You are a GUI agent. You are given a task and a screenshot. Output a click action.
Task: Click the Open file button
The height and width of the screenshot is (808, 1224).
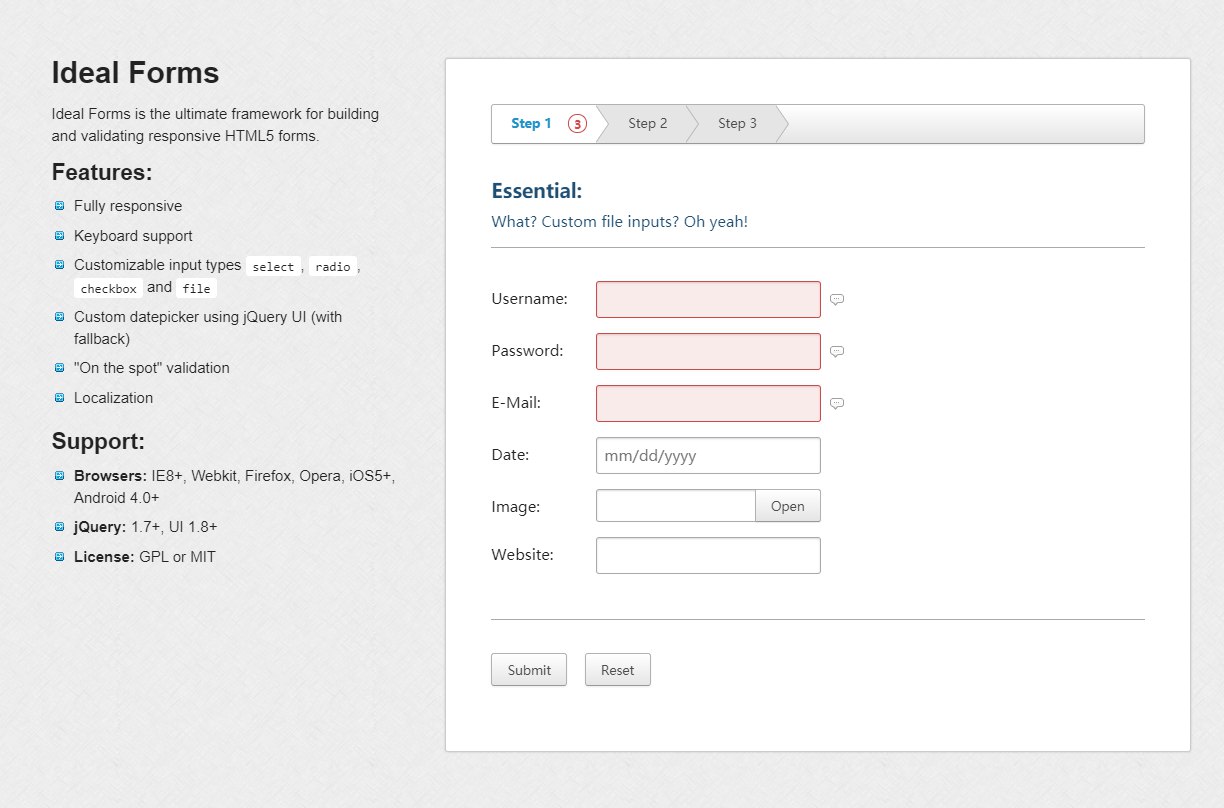787,506
